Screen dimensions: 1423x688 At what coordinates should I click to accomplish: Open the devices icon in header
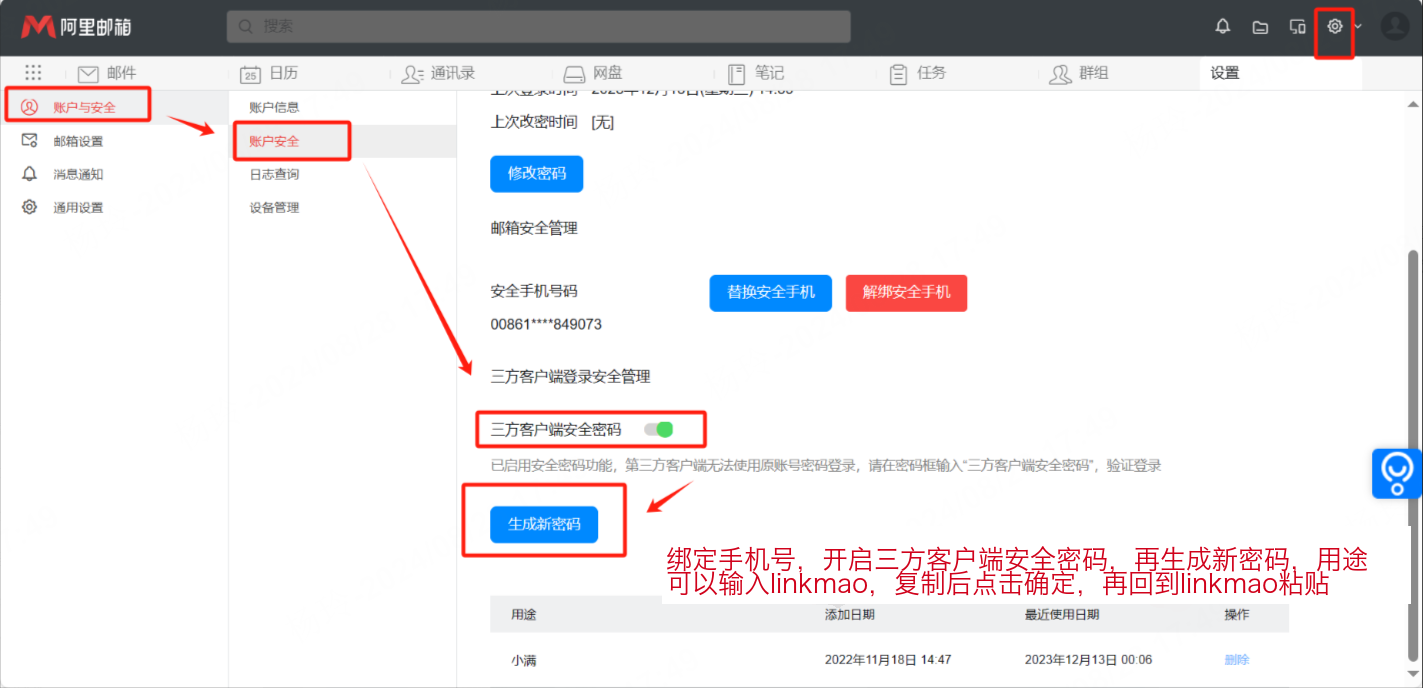tap(1297, 27)
